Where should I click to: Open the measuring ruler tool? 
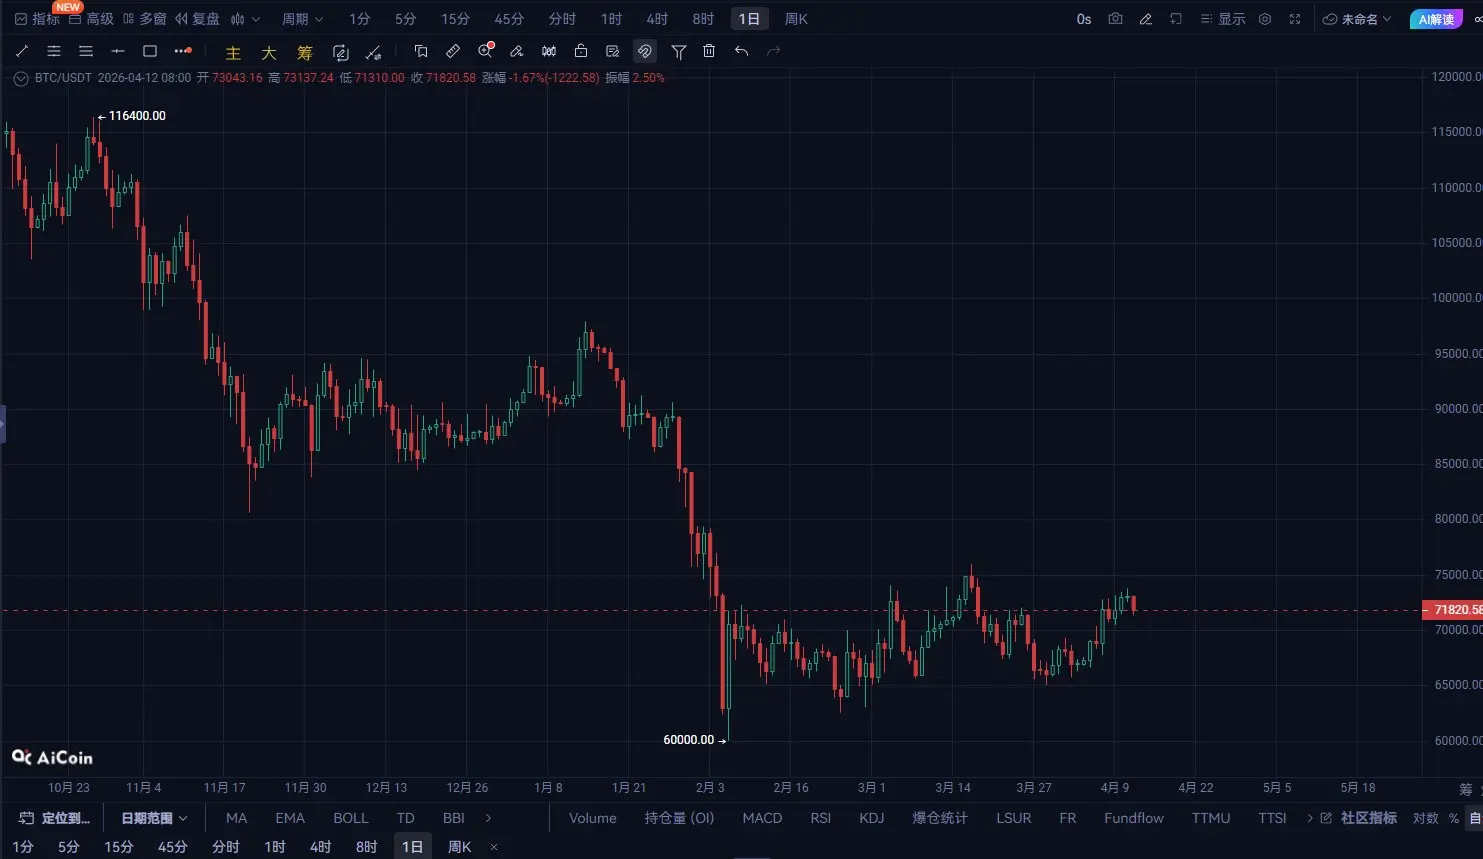[453, 51]
